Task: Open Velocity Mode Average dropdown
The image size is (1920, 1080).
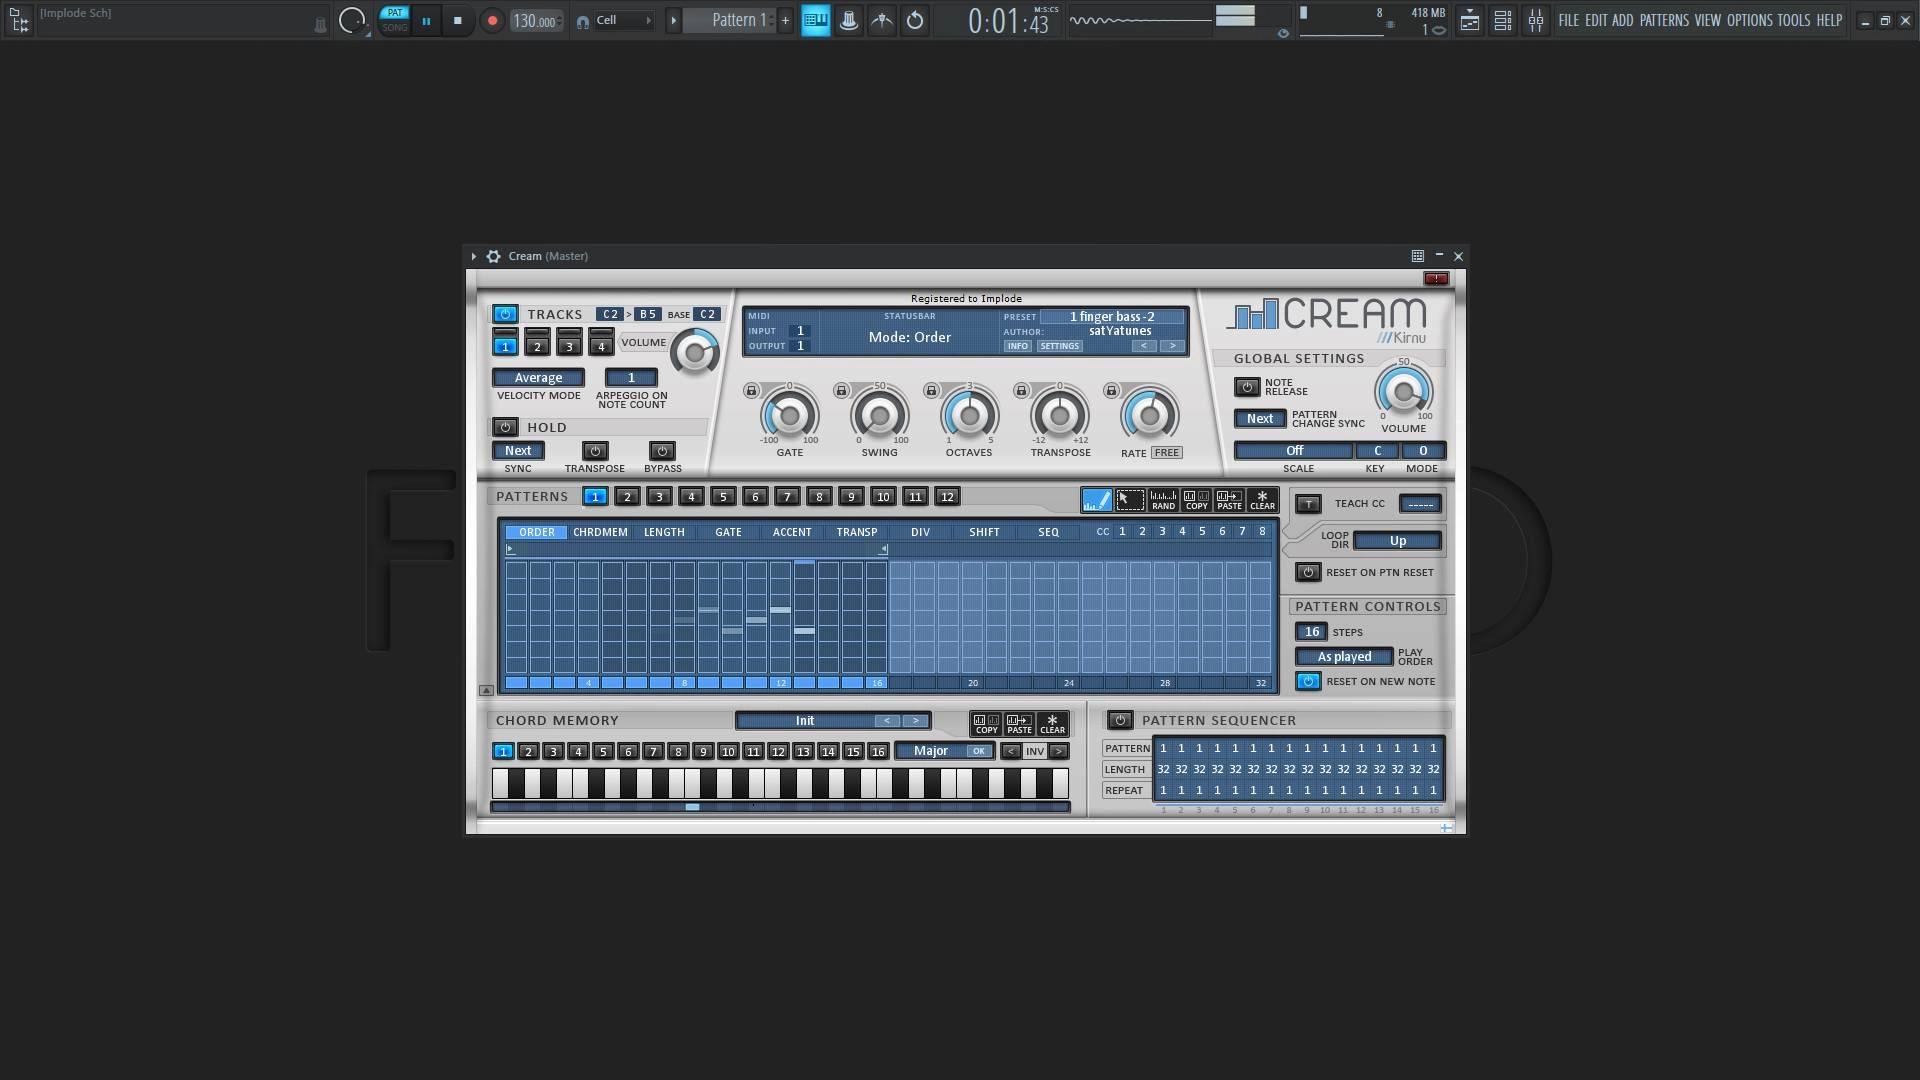Action: coord(538,378)
